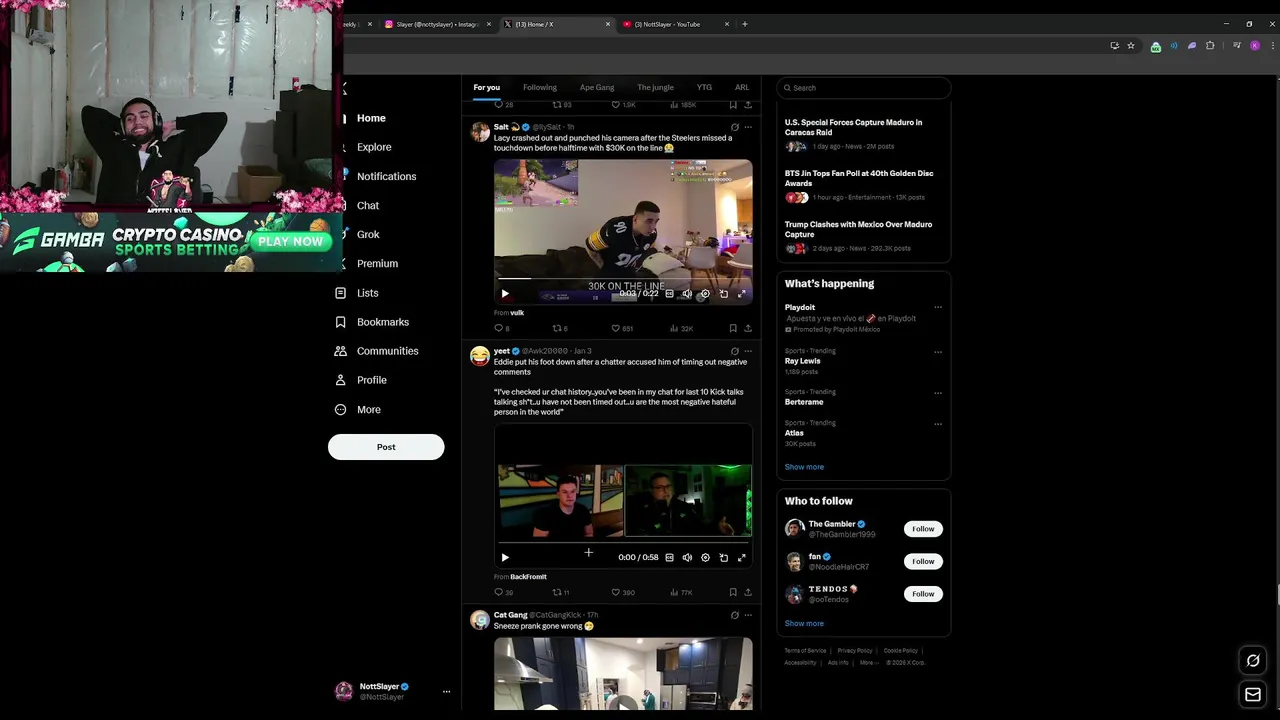Share the Salt post

[x=748, y=328]
